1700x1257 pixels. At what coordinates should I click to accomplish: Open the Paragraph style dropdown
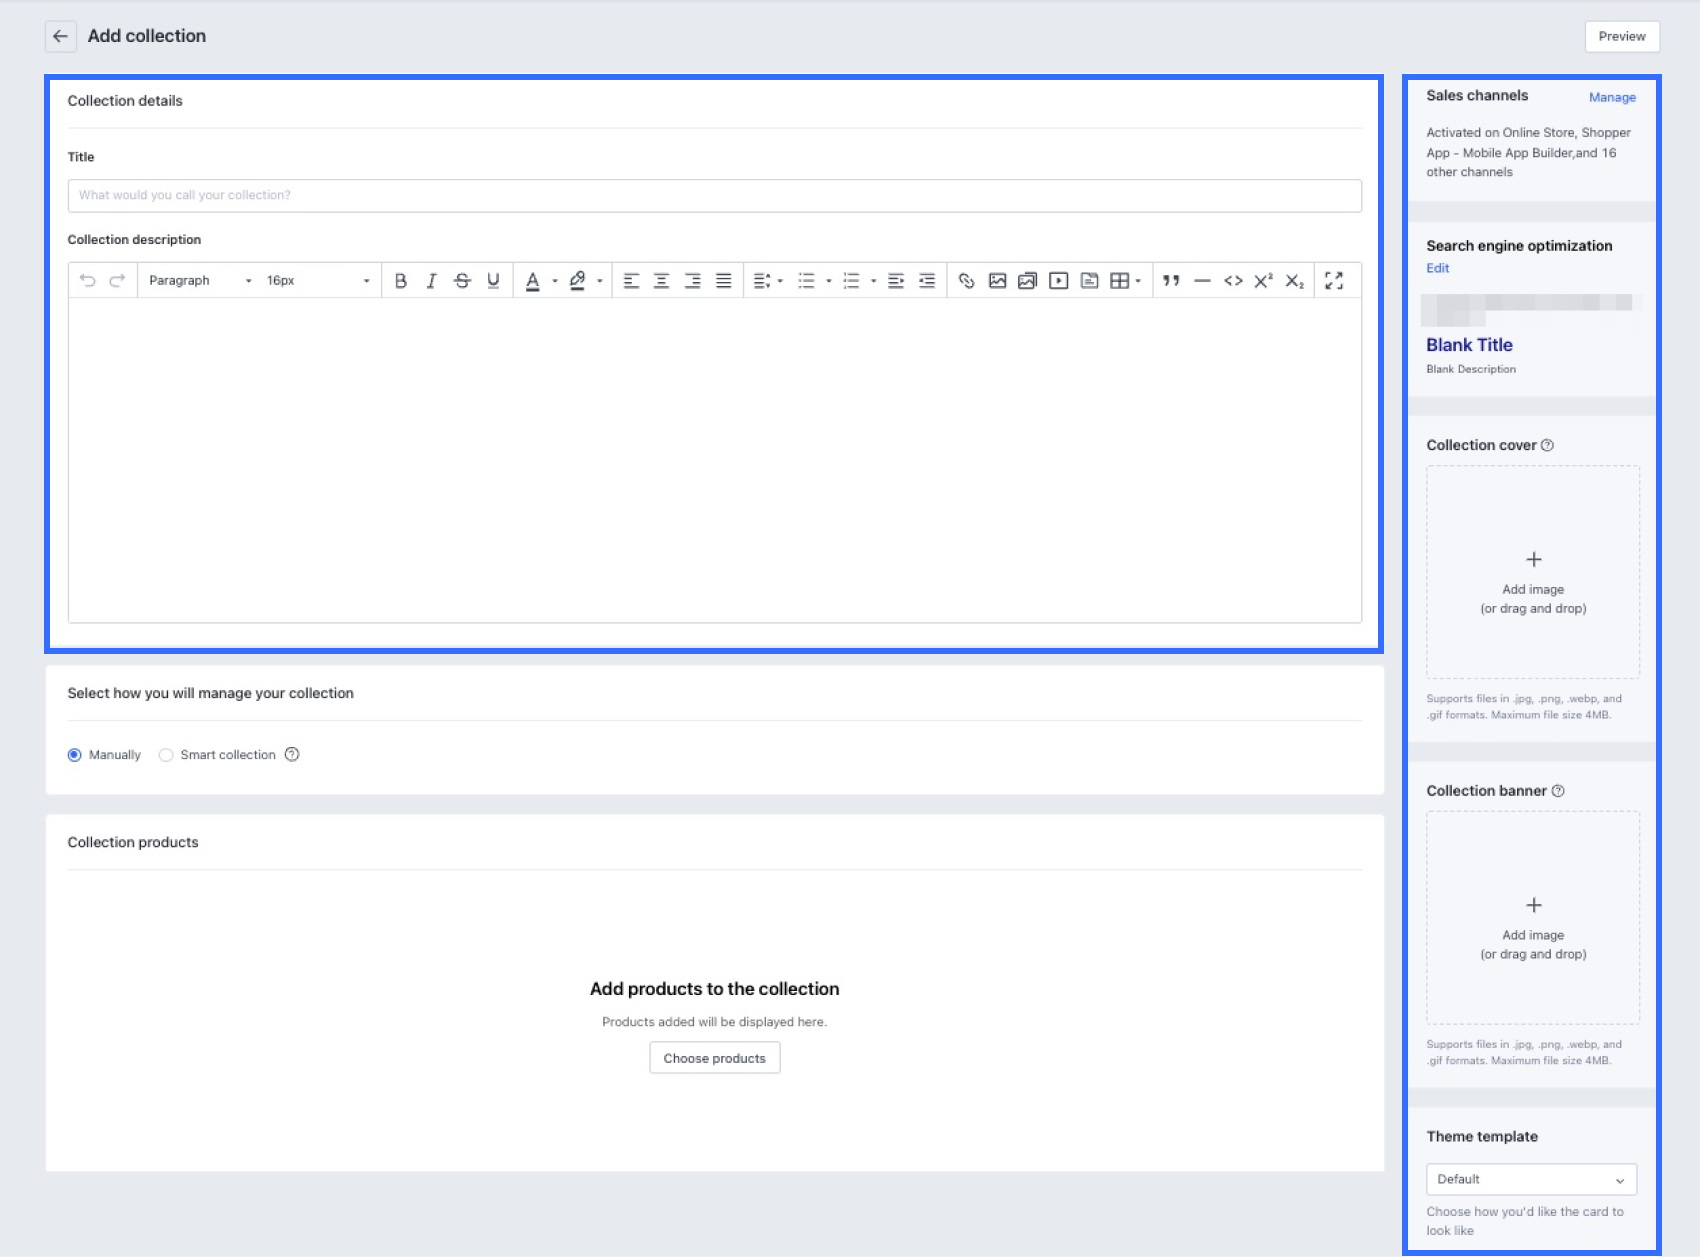coord(199,281)
